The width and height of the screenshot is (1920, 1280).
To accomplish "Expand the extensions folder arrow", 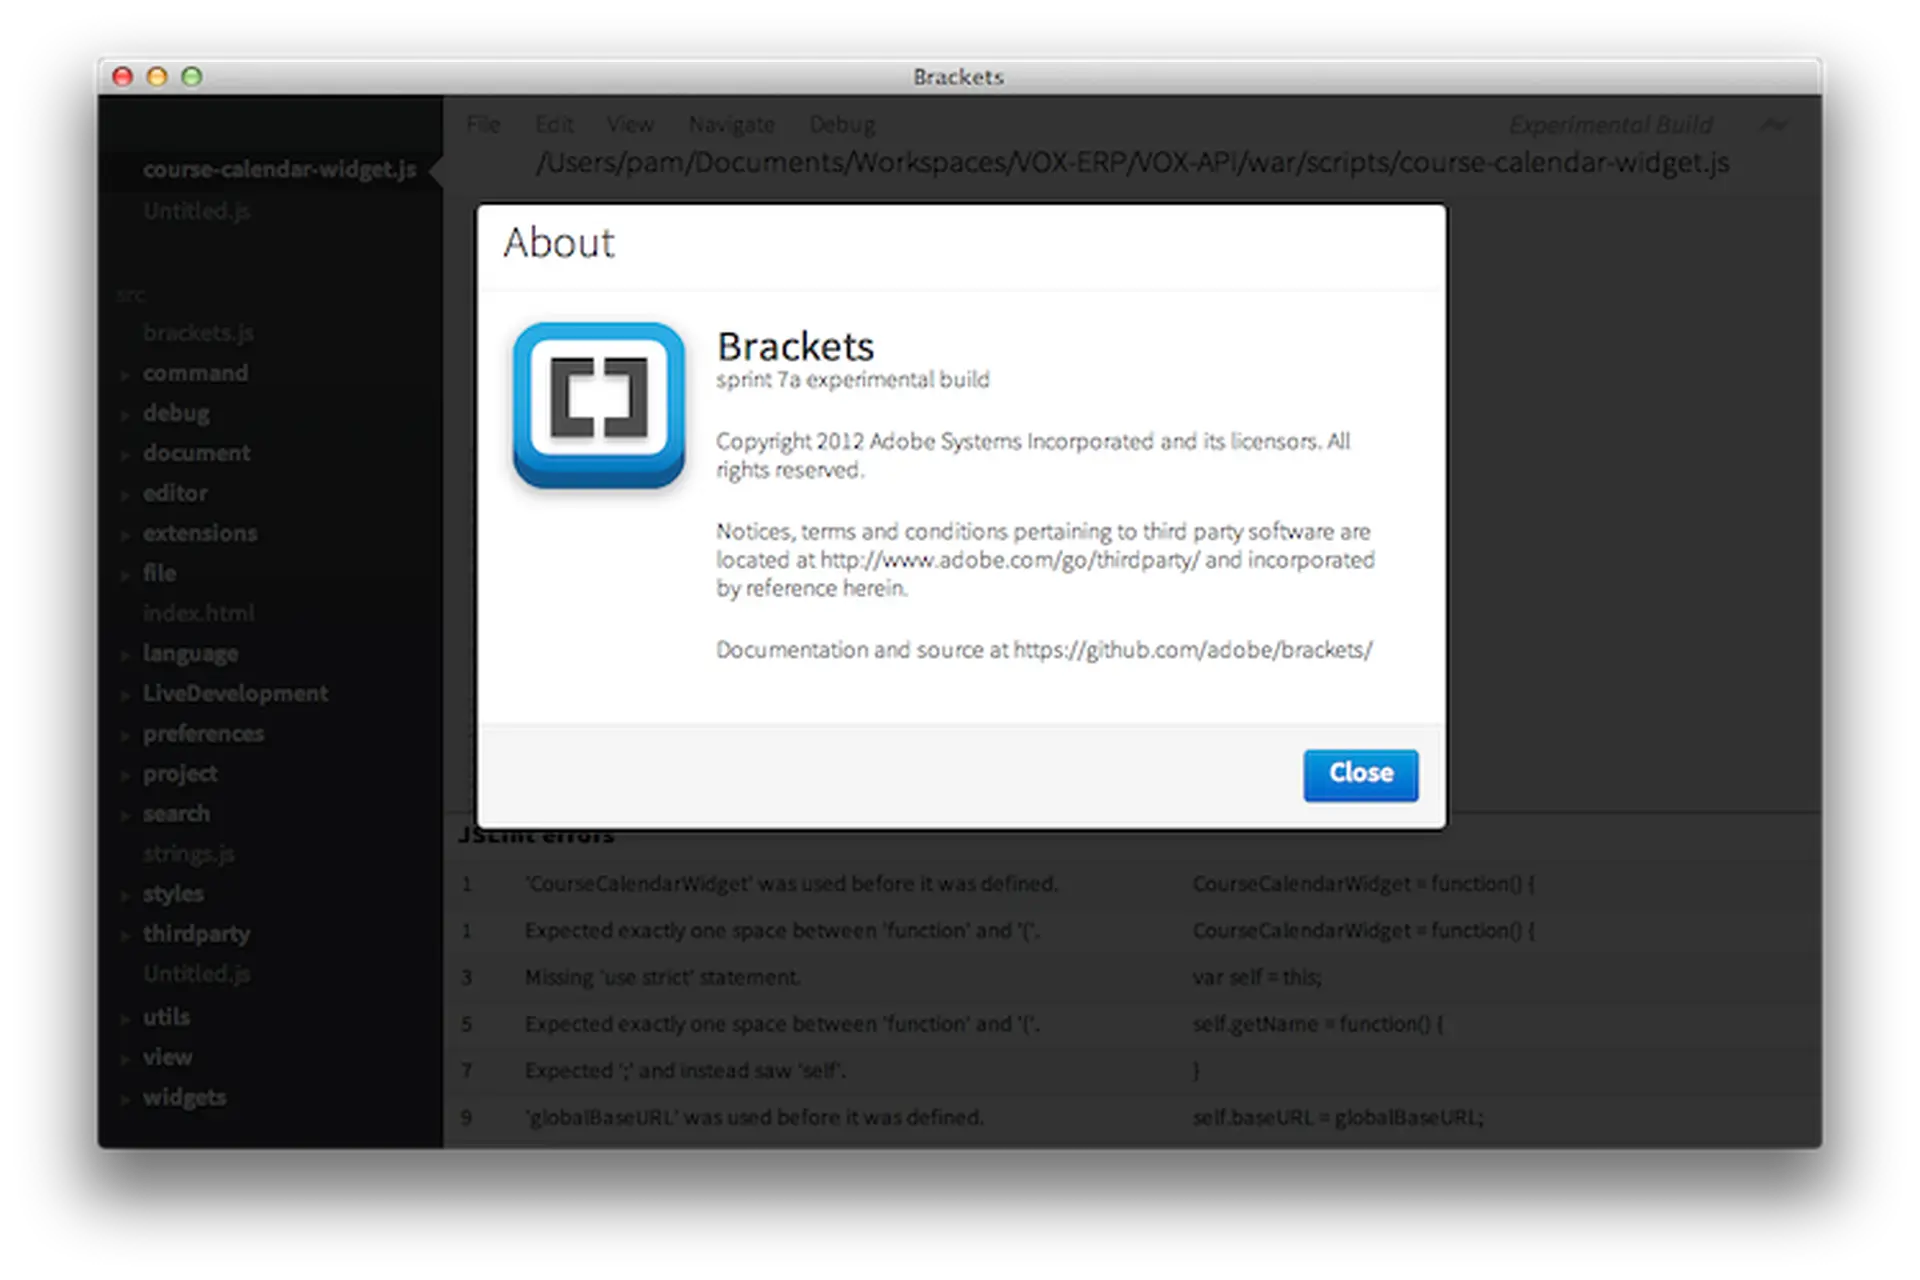I will [x=126, y=535].
